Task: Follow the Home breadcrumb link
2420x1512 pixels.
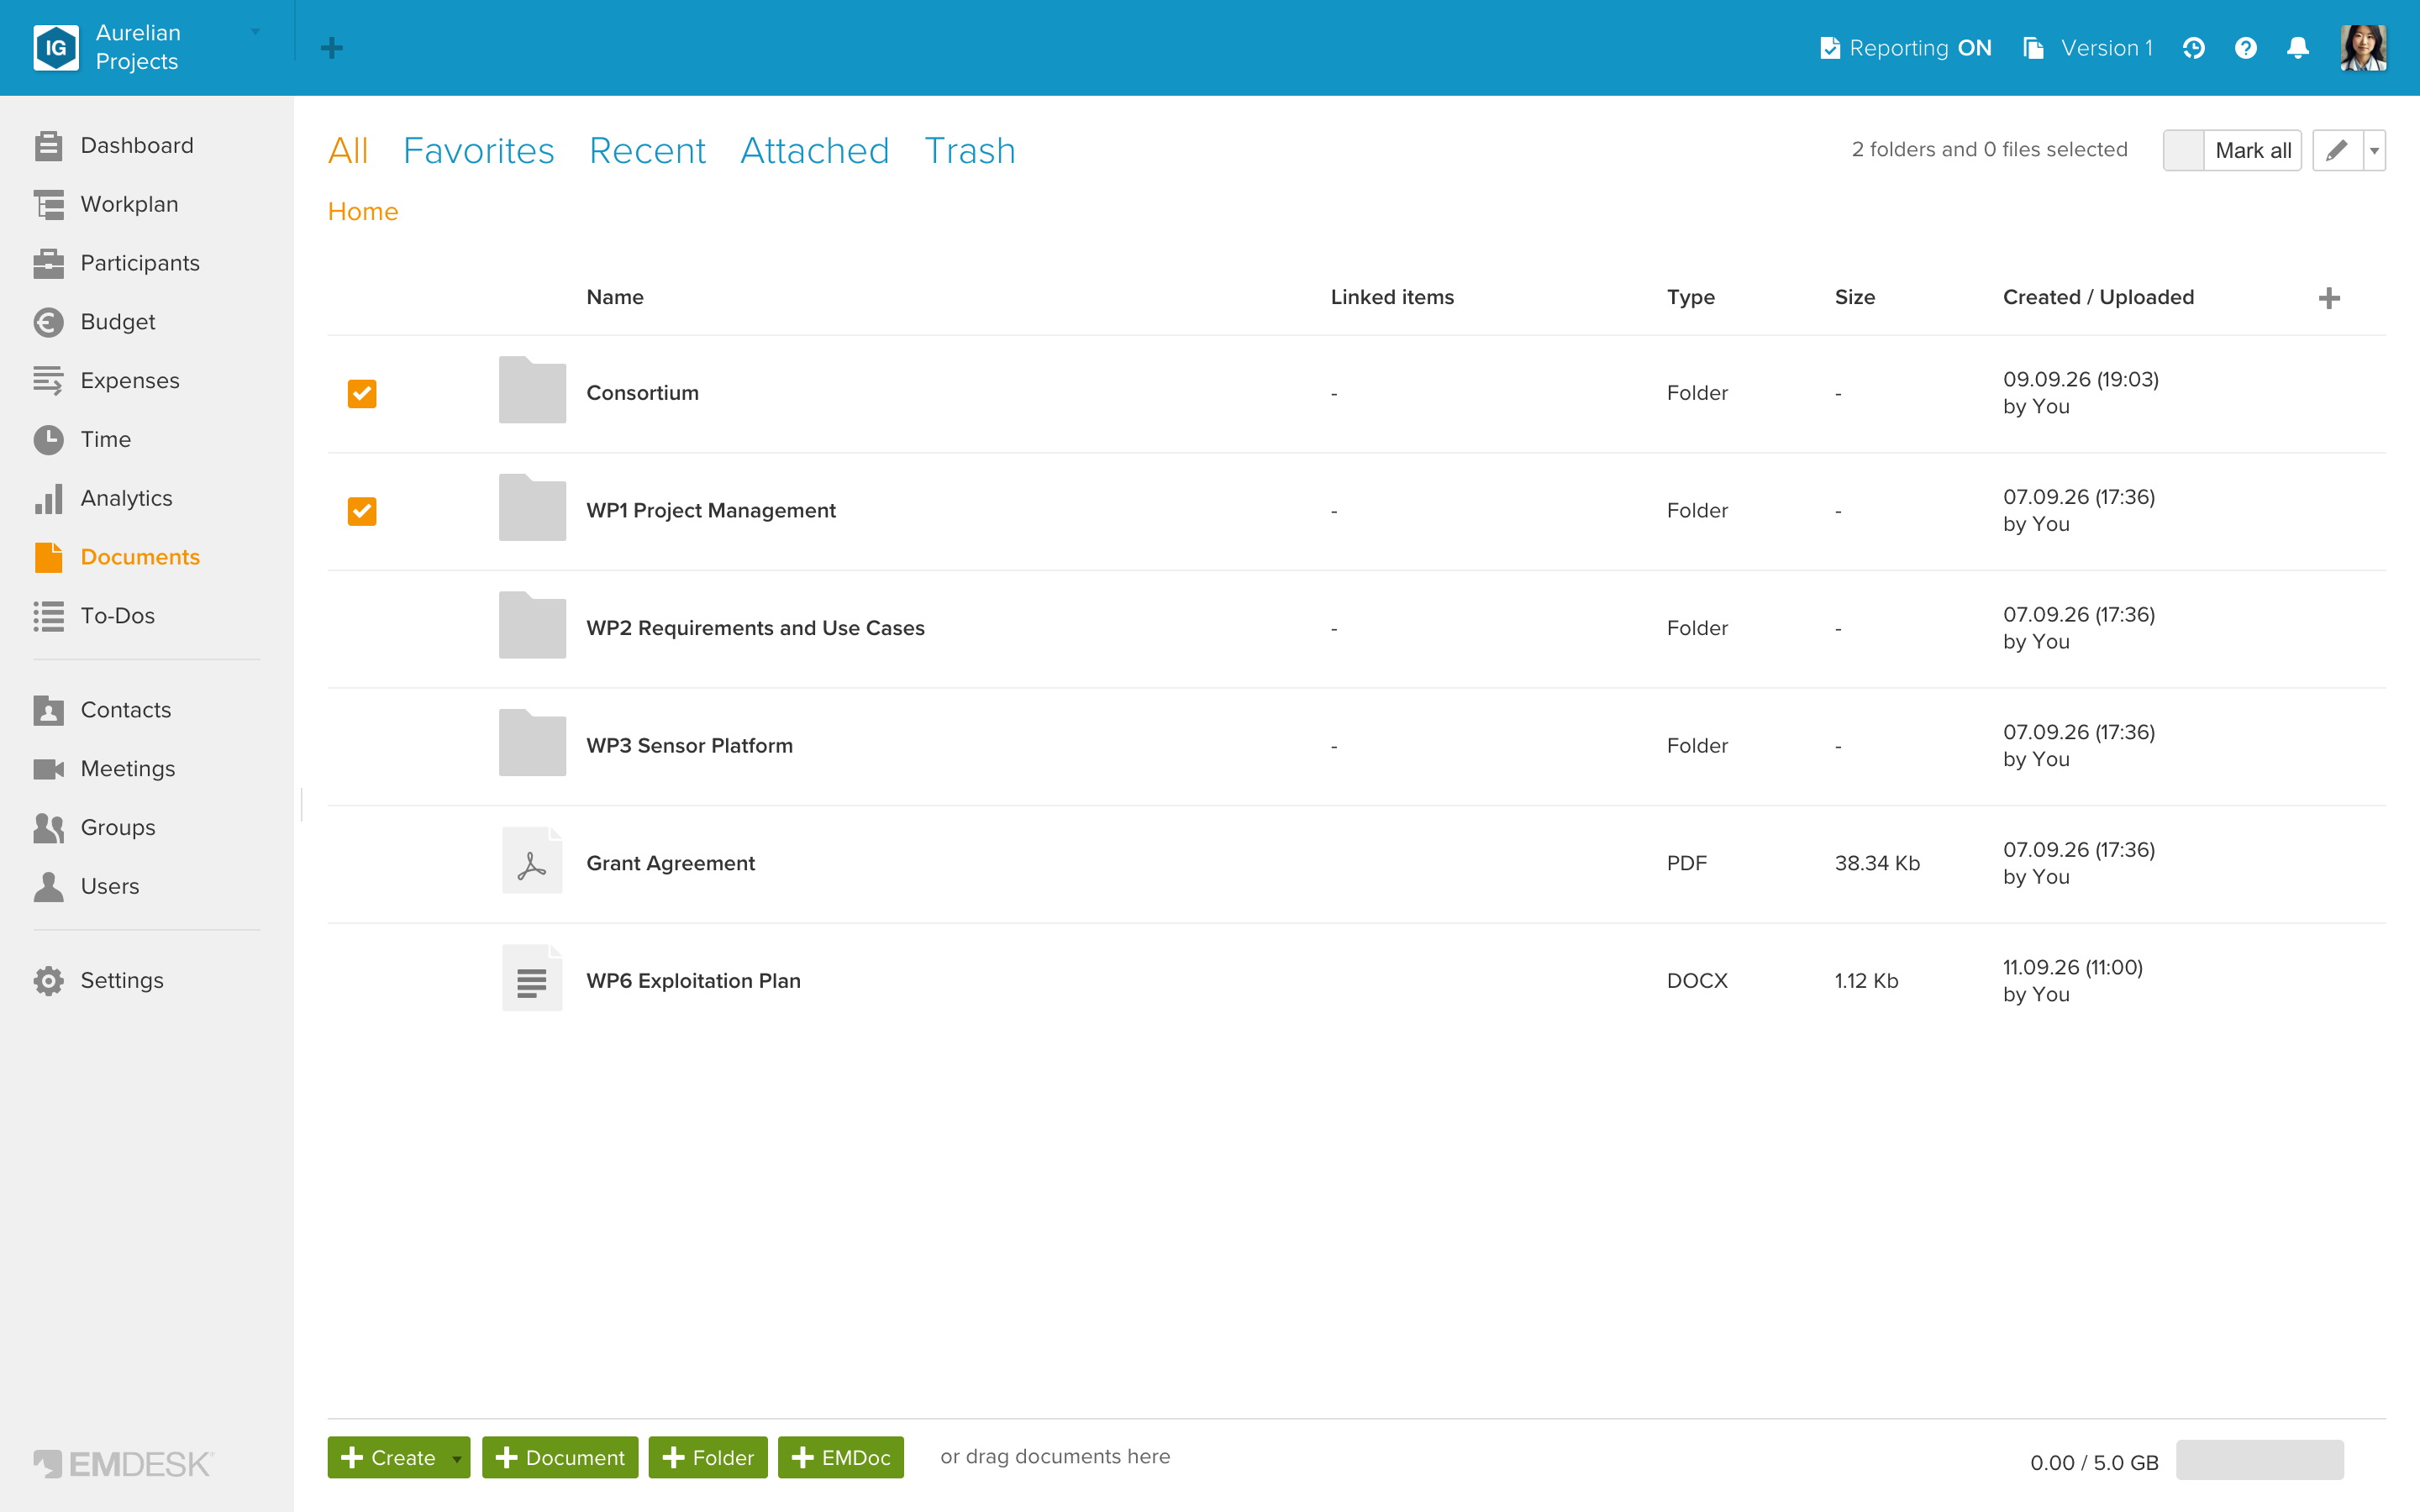Action: pyautogui.click(x=362, y=212)
